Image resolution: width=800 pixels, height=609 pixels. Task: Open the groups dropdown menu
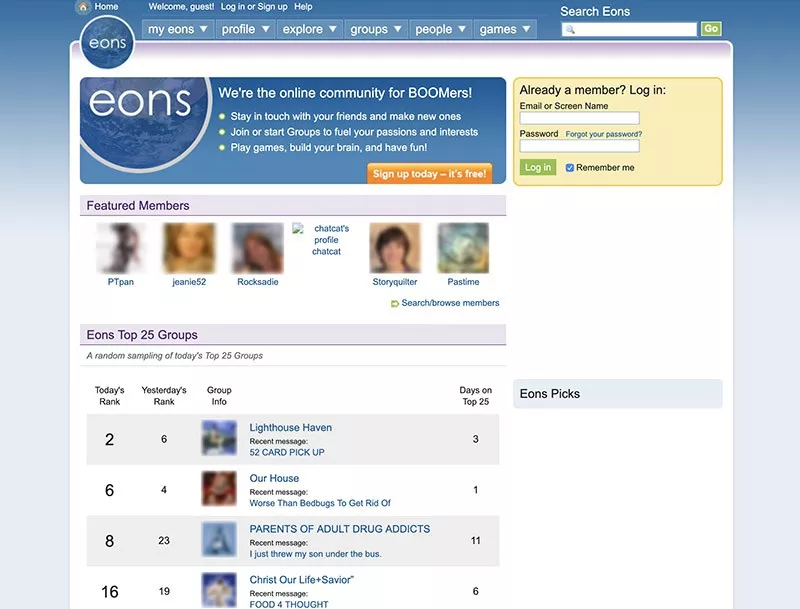[375, 30]
